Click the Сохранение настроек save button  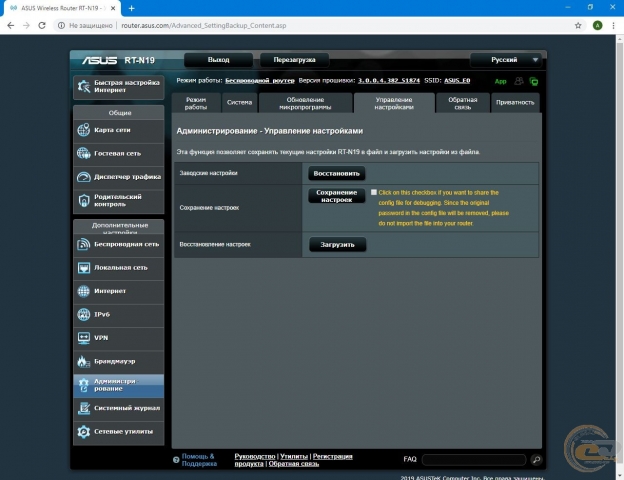click(337, 196)
